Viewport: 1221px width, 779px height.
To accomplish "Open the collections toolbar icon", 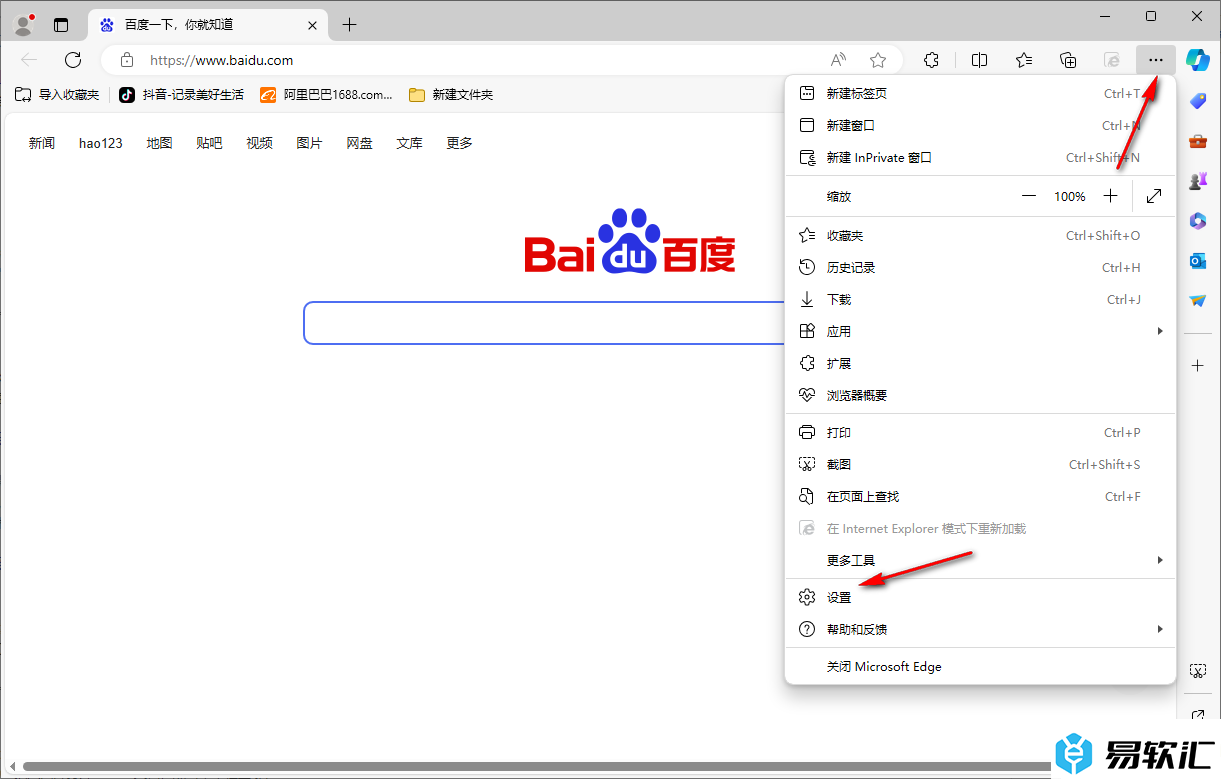I will pos(1068,60).
